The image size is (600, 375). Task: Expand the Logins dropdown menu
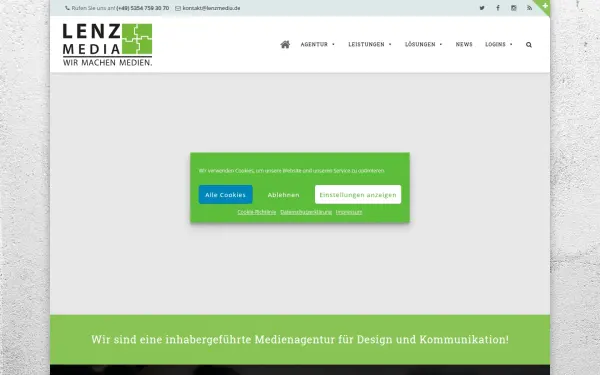coord(499,44)
